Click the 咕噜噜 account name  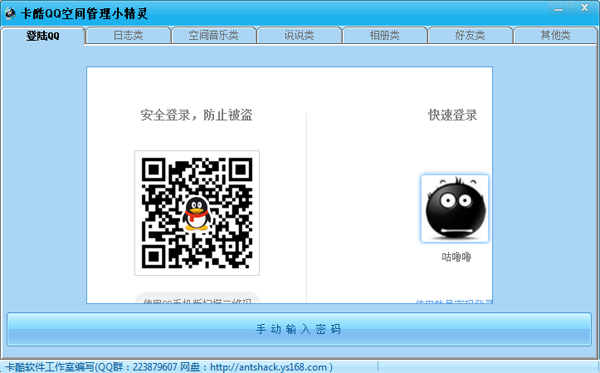pyautogui.click(x=456, y=257)
